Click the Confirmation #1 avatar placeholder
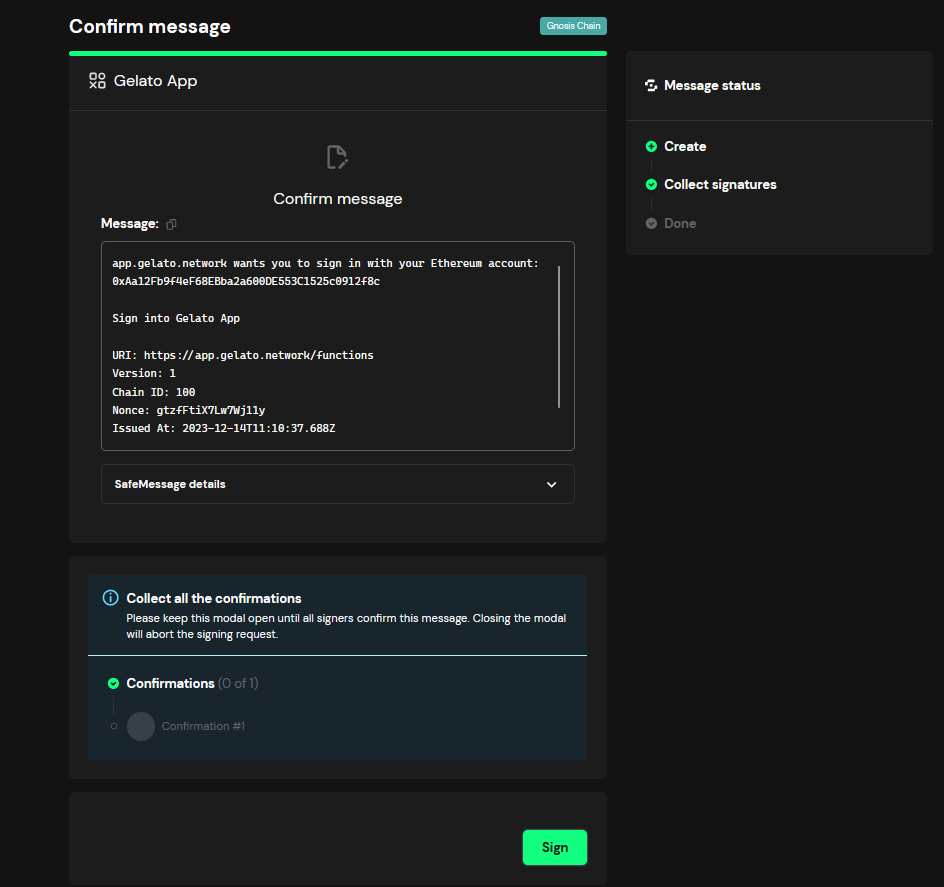 click(x=141, y=726)
